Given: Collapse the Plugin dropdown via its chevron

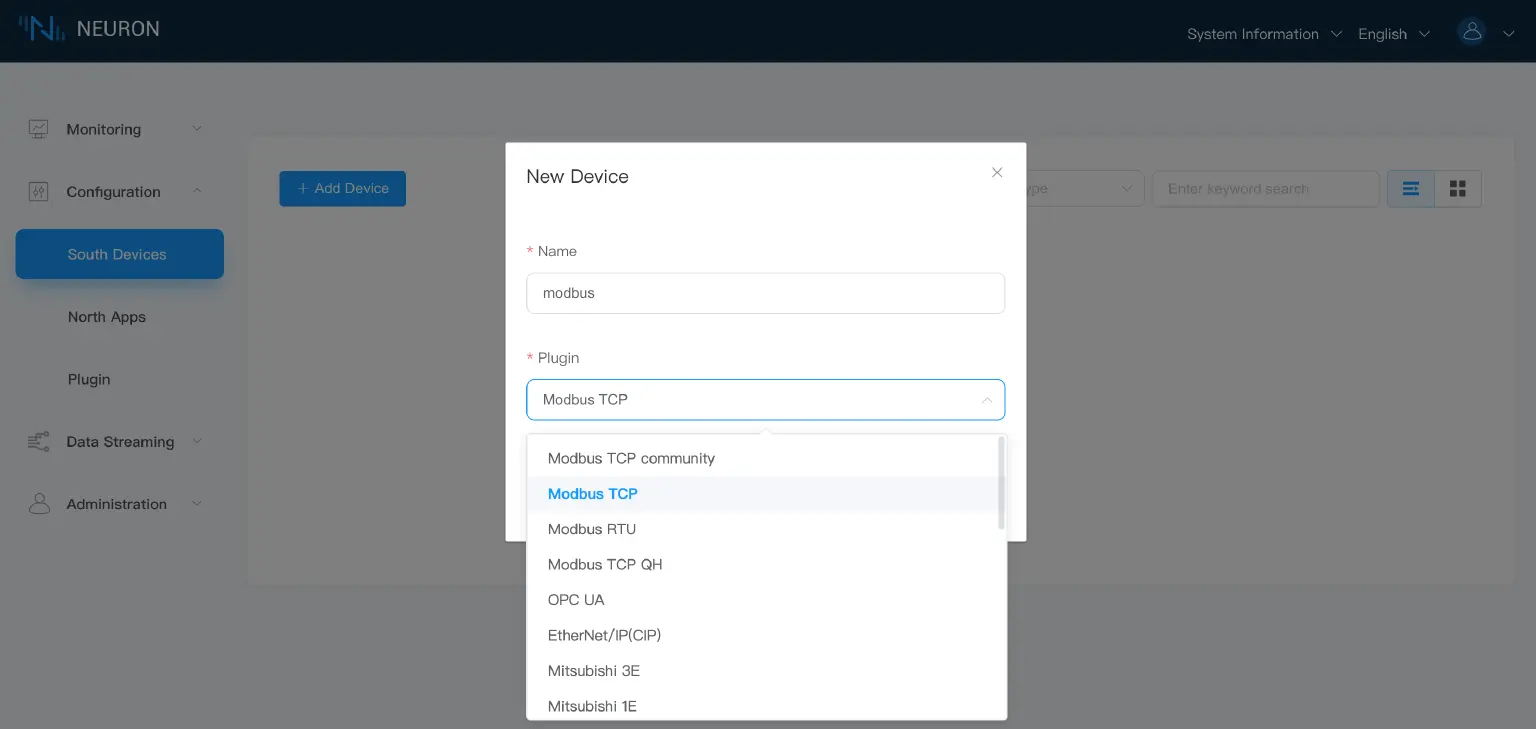Looking at the screenshot, I should click(987, 399).
